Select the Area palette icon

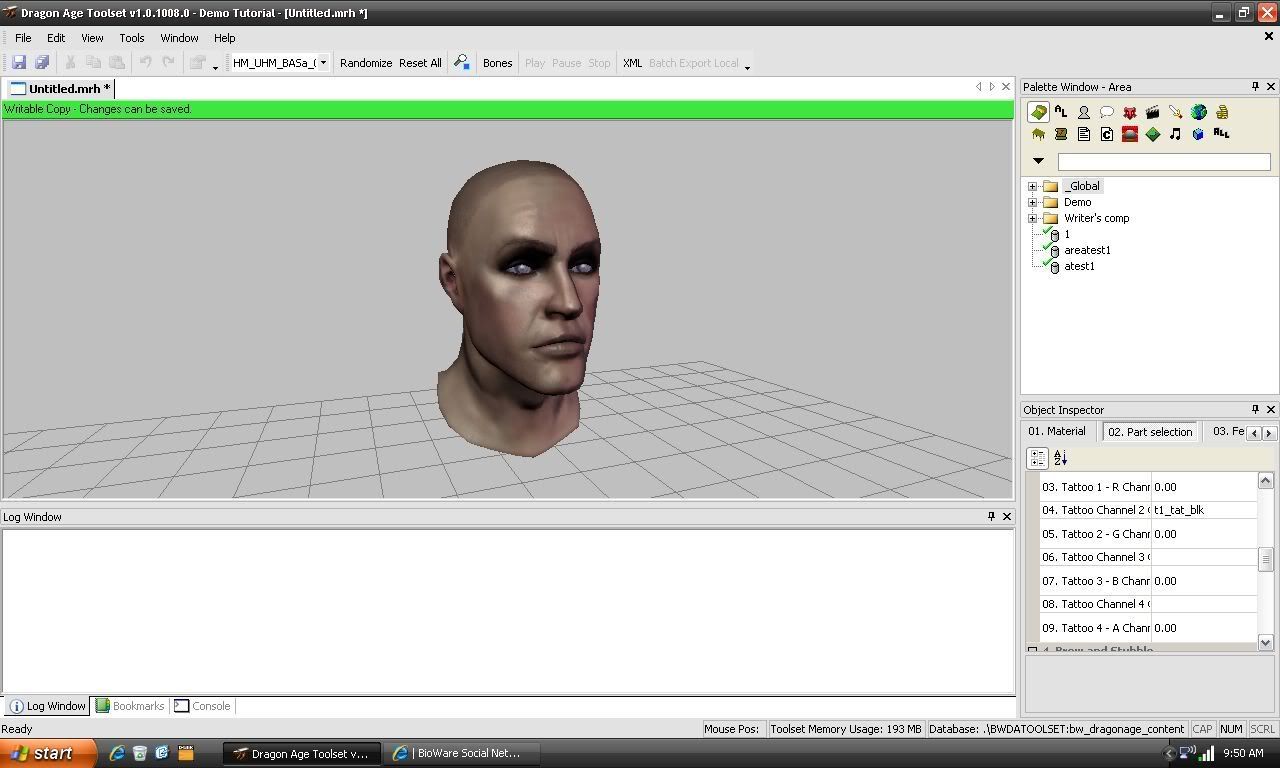(x=1038, y=112)
